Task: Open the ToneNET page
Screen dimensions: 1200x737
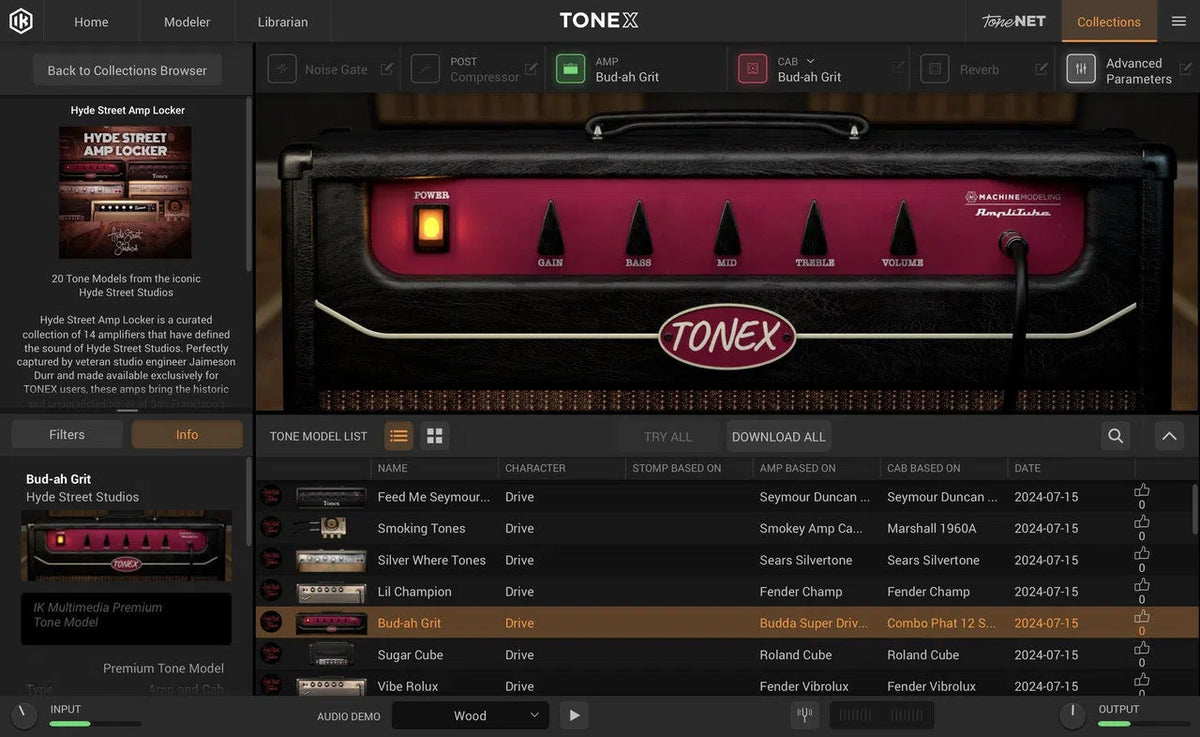Action: coord(1012,20)
